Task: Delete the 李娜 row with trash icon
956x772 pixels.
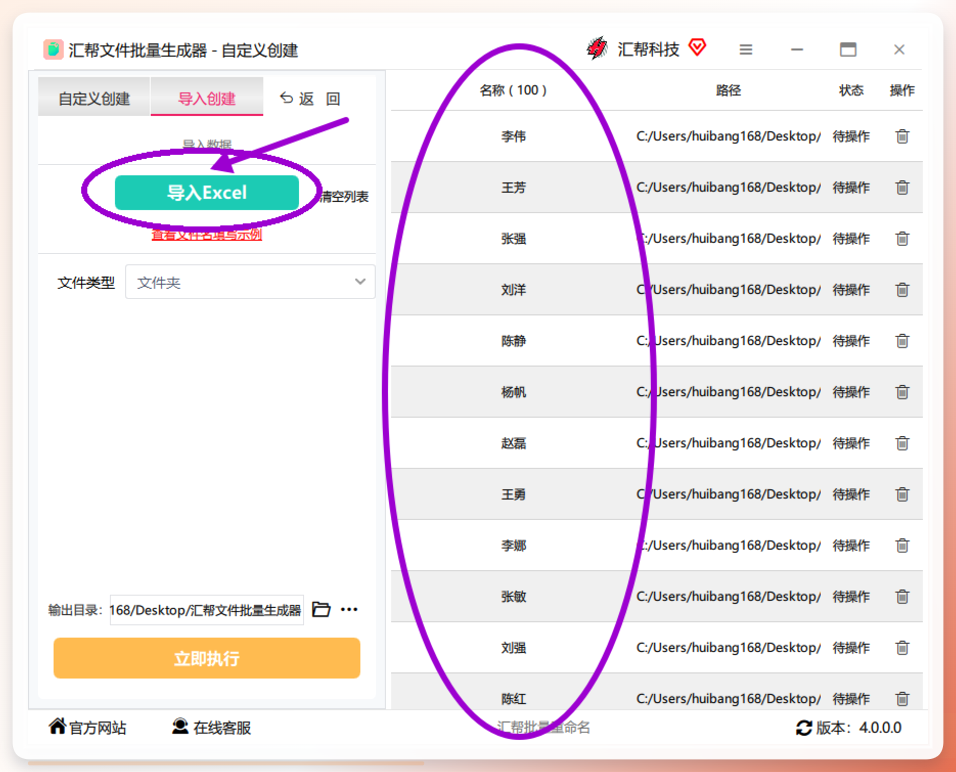Action: 902,546
